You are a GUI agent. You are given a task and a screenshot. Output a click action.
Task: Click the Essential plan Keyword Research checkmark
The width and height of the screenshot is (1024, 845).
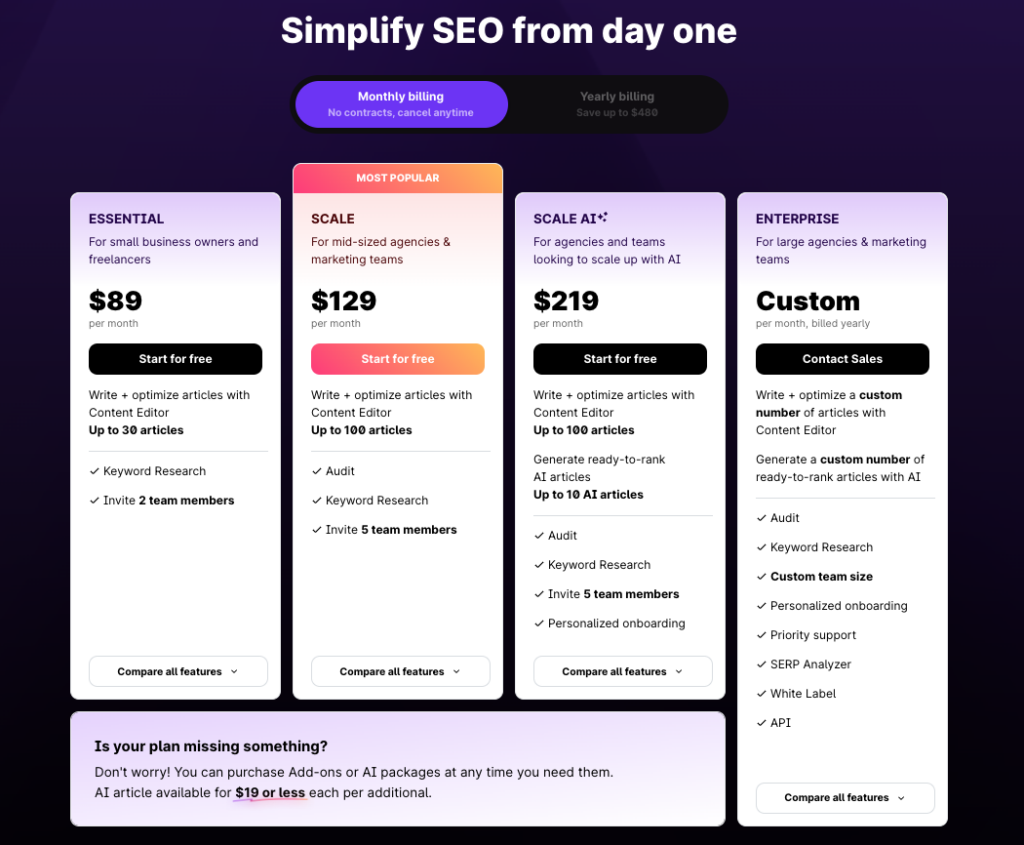pos(94,471)
